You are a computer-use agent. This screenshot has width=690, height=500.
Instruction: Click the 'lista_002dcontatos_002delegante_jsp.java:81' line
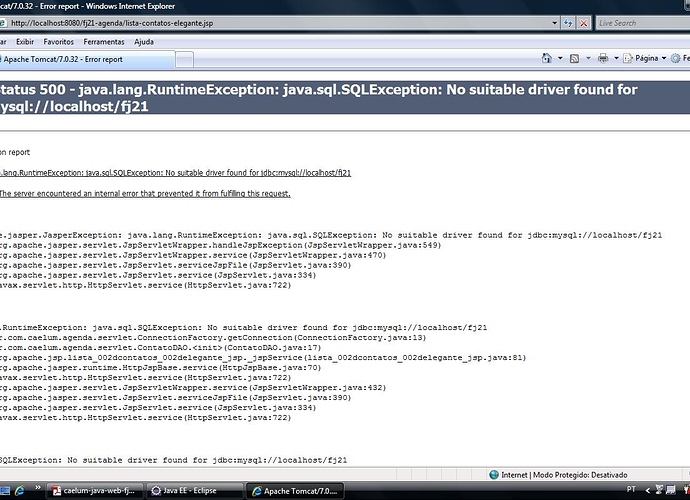(263, 357)
